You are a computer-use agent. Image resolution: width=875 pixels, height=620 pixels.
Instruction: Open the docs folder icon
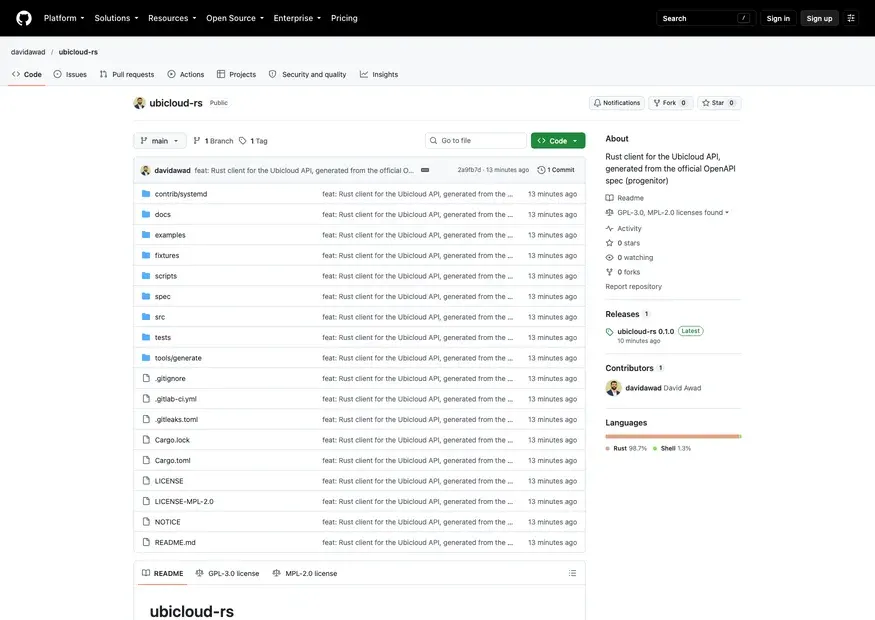pyautogui.click(x=146, y=214)
